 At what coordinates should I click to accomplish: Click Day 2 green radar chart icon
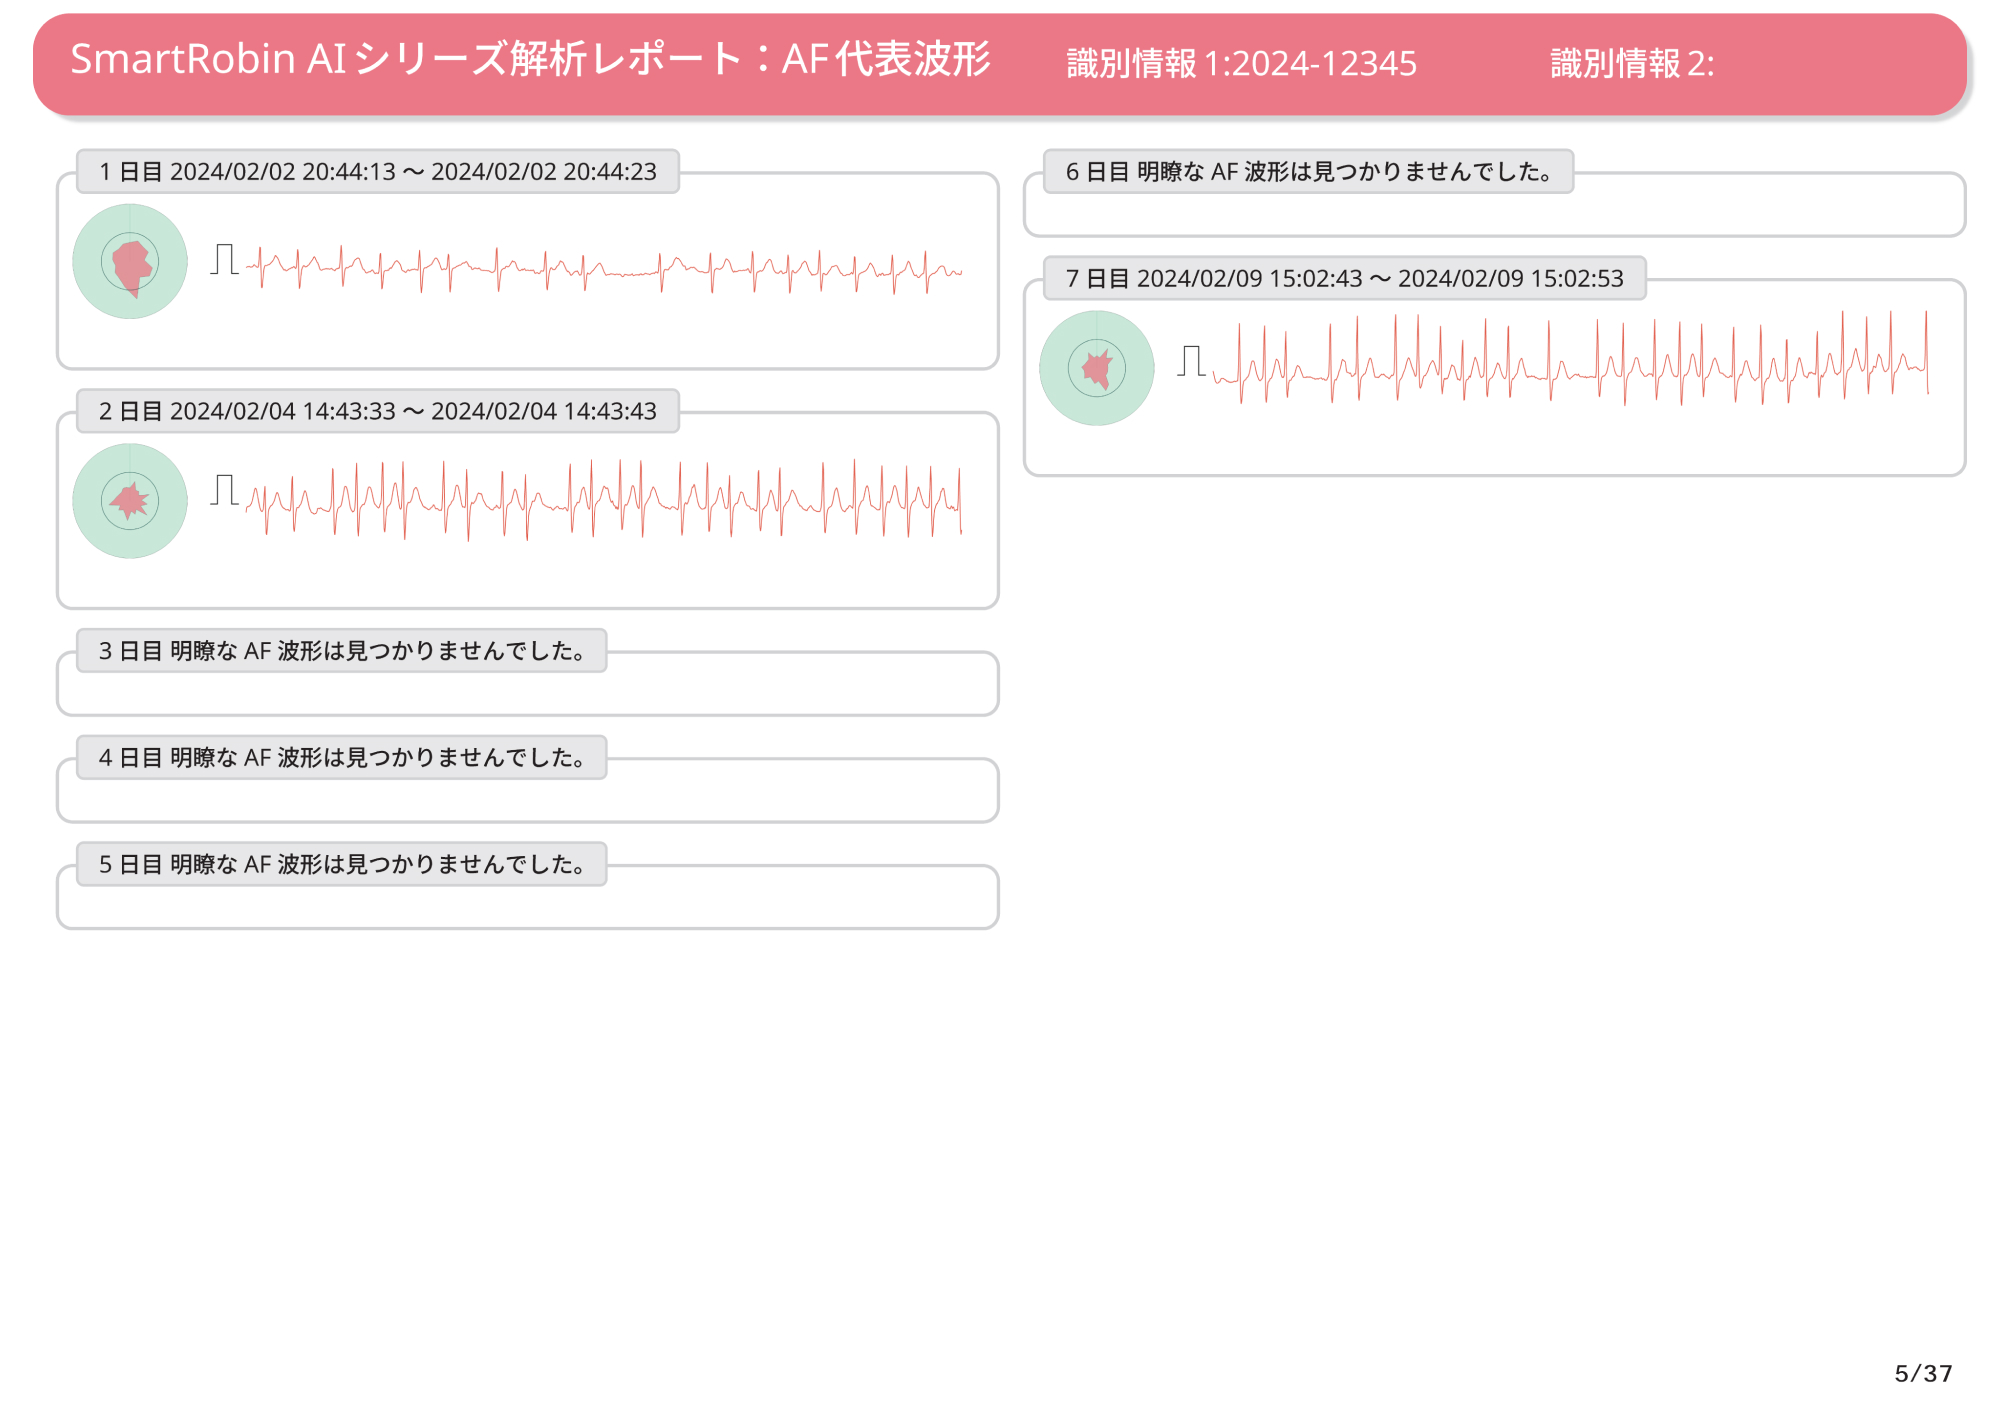click(130, 501)
